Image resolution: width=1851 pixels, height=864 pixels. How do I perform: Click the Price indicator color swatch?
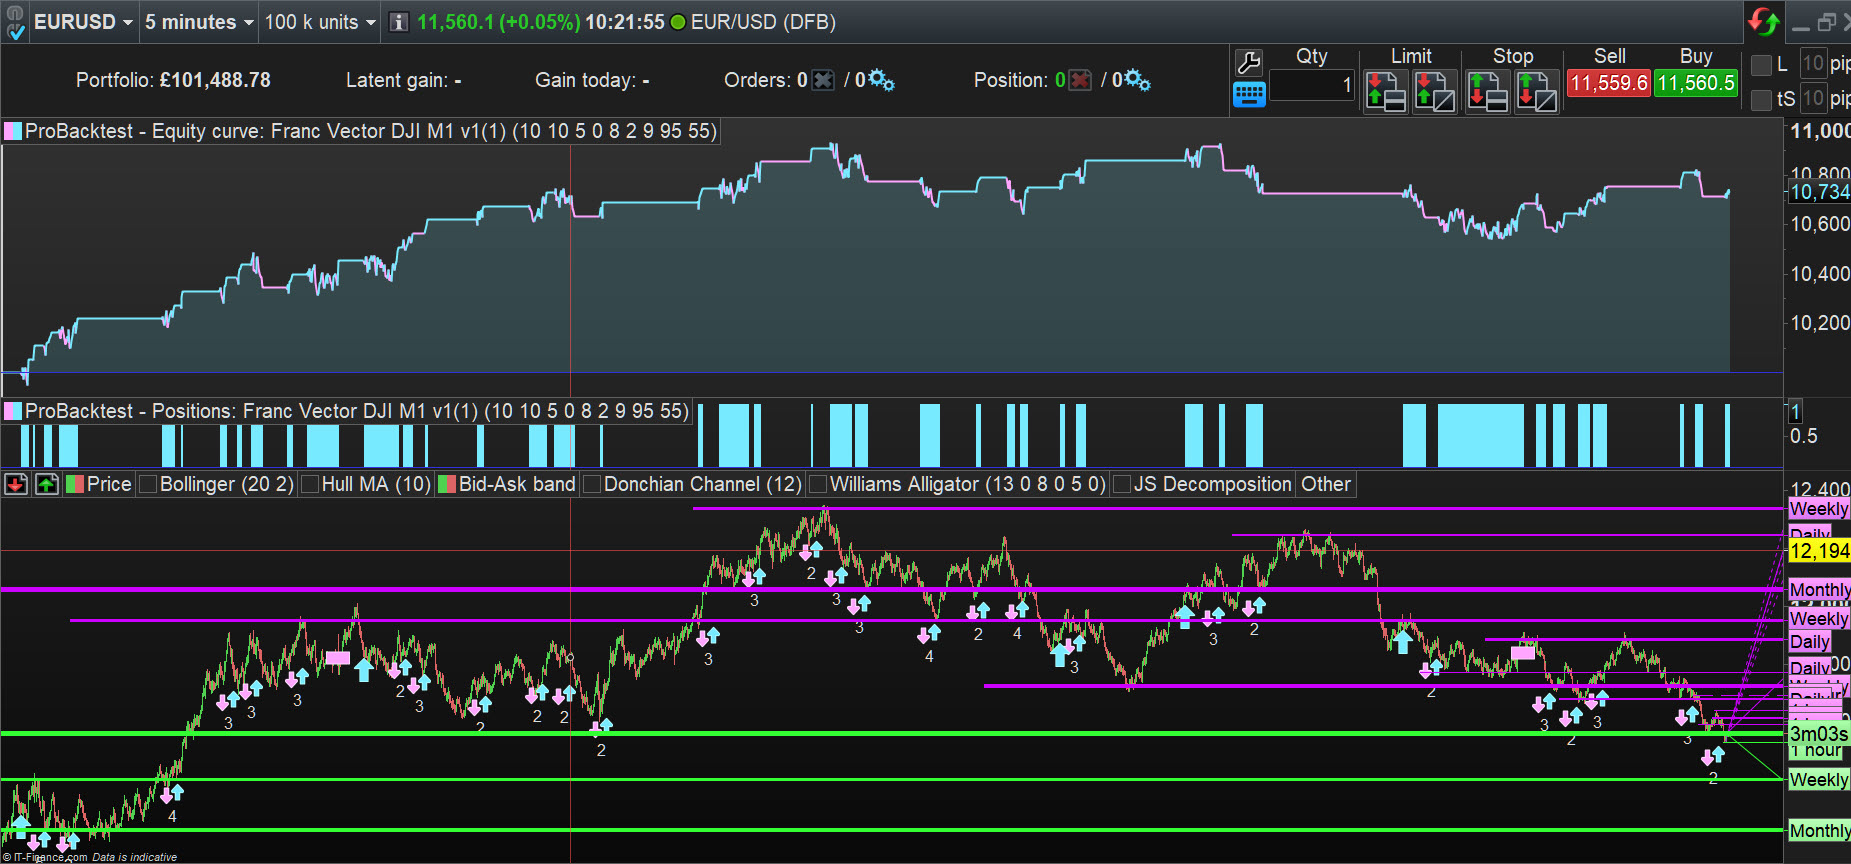pos(75,485)
